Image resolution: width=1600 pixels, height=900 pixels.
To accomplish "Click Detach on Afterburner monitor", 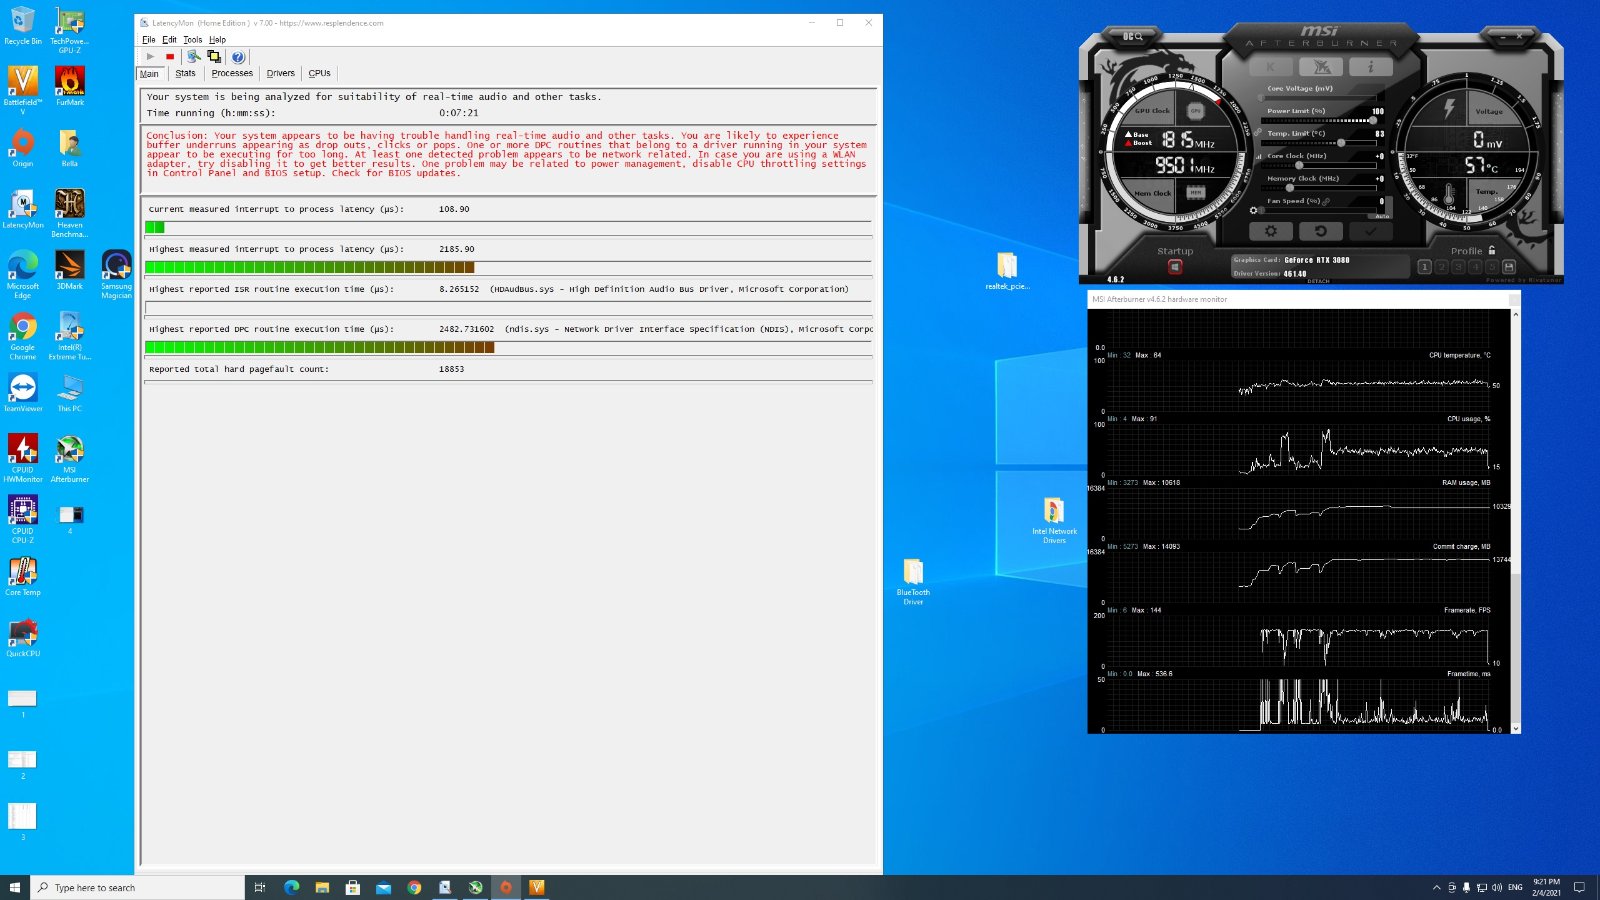I will [x=1319, y=281].
